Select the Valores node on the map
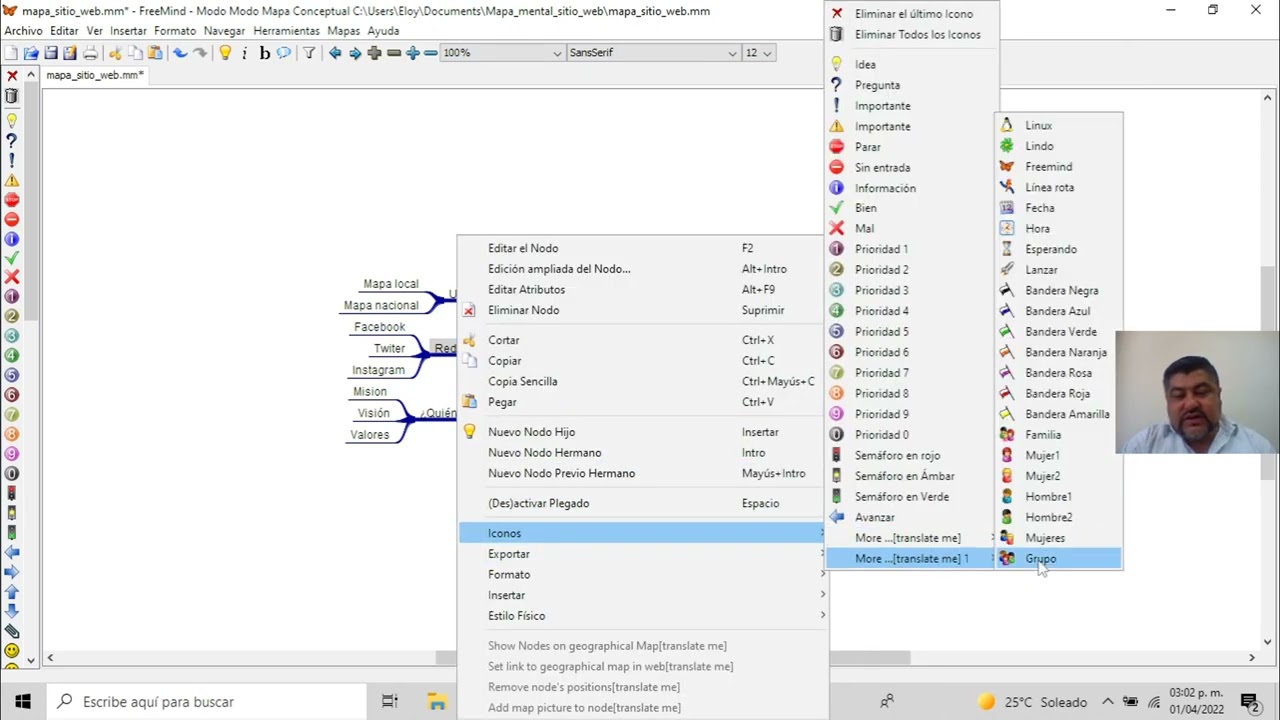Screen dimensions: 1280x720 (x=369, y=435)
